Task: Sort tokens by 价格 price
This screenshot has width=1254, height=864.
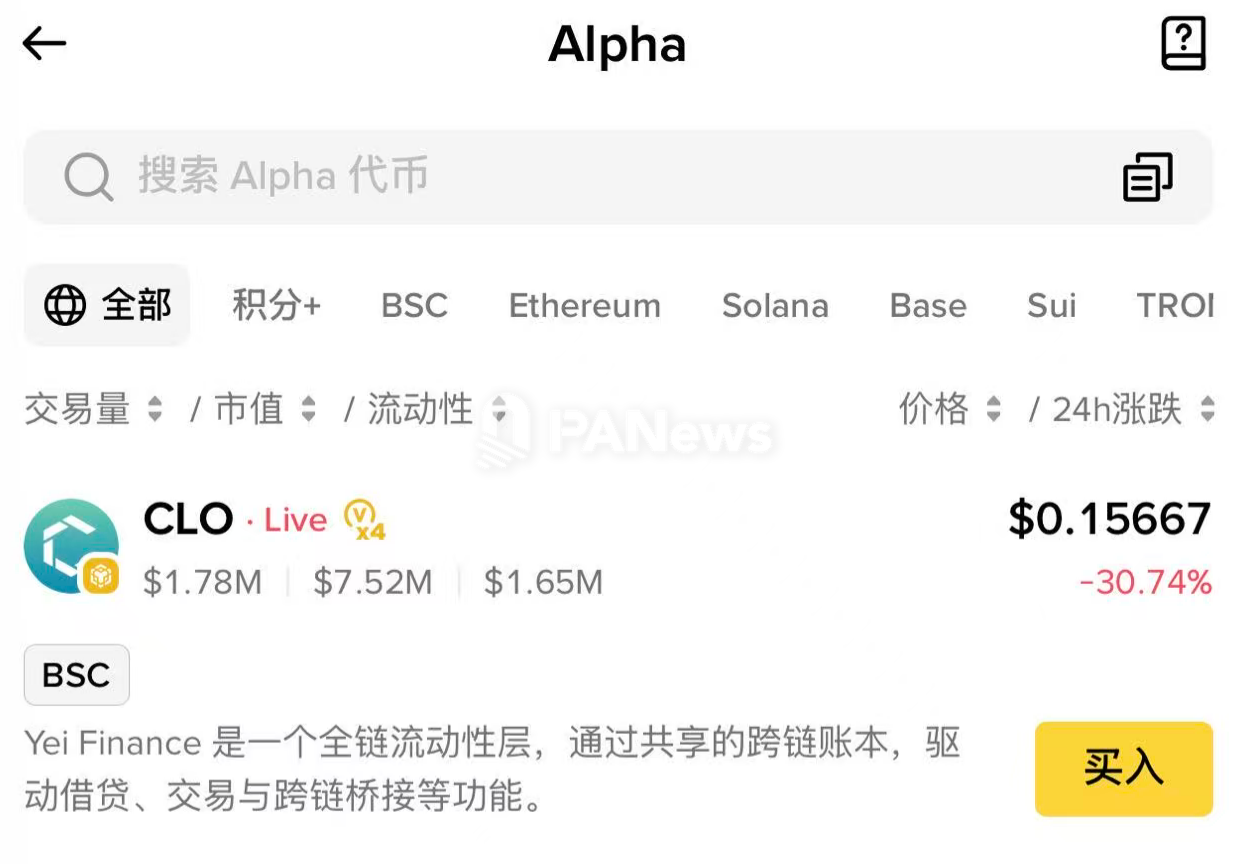Action: click(x=949, y=409)
